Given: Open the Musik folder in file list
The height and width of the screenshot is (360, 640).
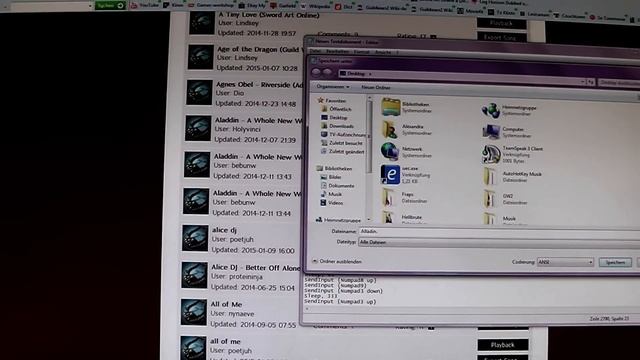Looking at the screenshot, I should click(x=489, y=219).
